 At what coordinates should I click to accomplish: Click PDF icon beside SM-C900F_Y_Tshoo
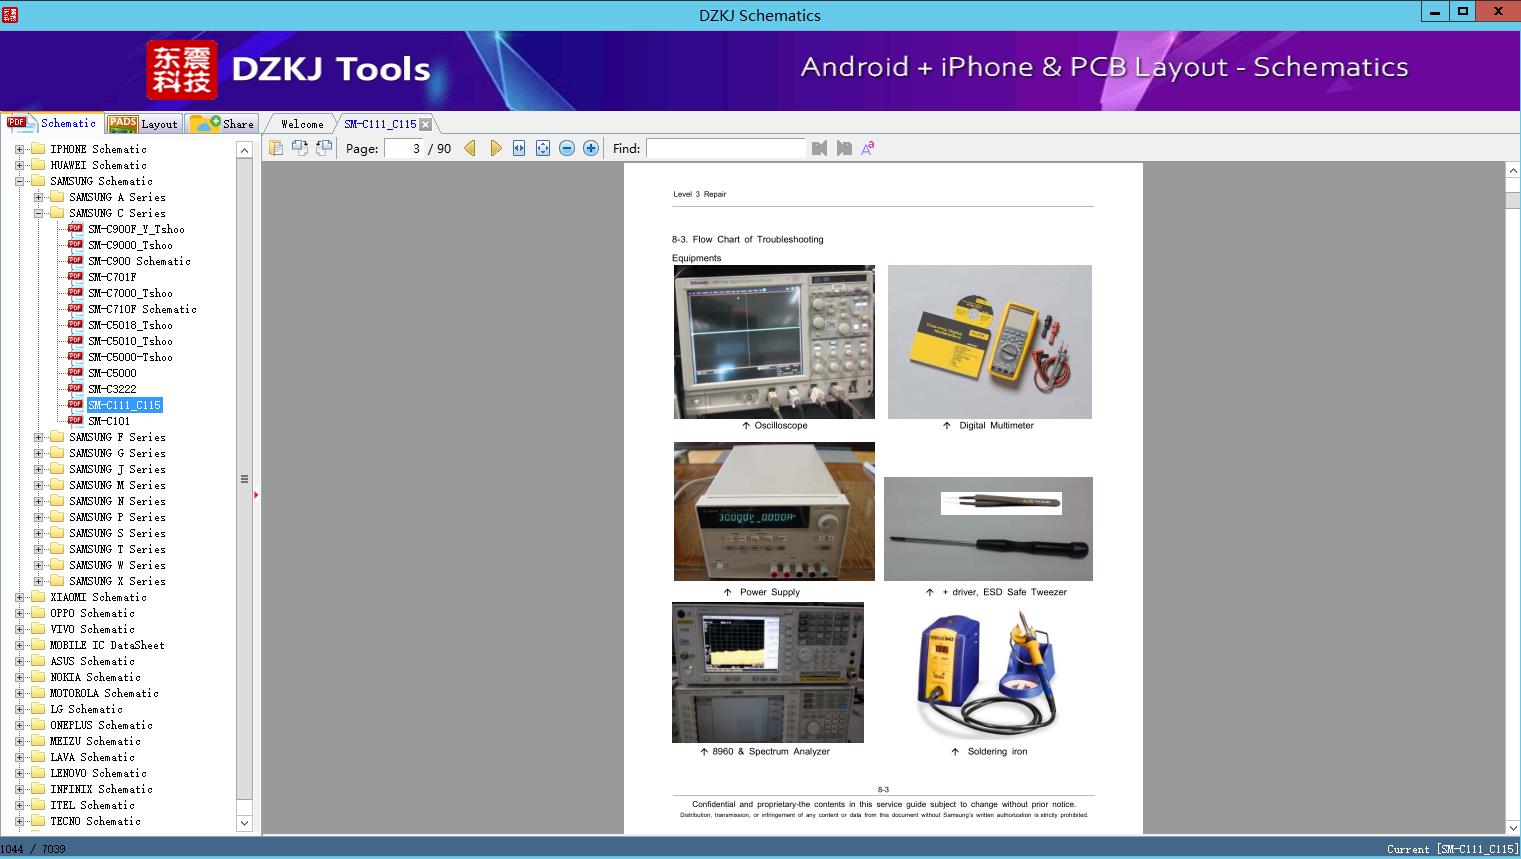click(75, 228)
